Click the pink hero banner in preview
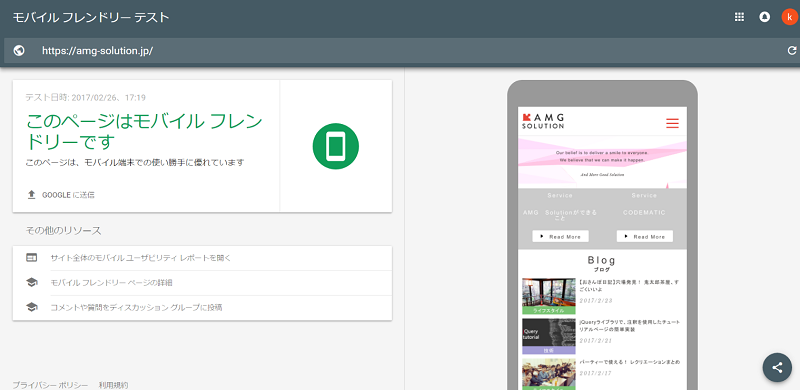The width and height of the screenshot is (800, 390). [602, 162]
